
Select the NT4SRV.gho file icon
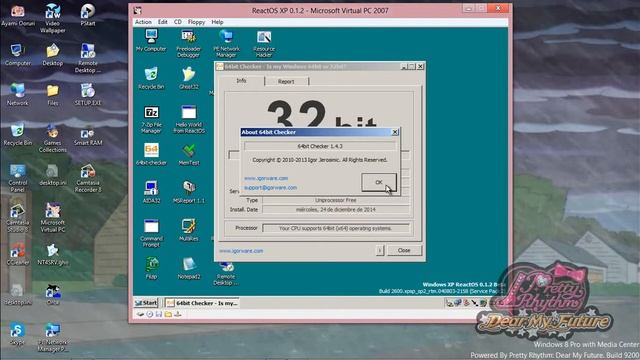click(53, 254)
